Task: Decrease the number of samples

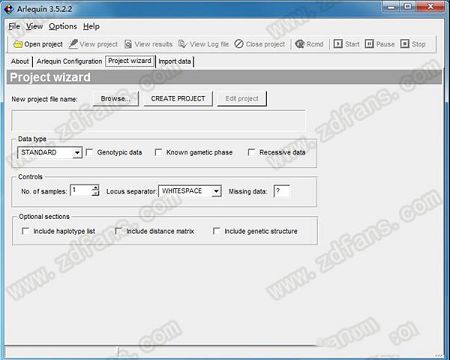Action: 95,194
